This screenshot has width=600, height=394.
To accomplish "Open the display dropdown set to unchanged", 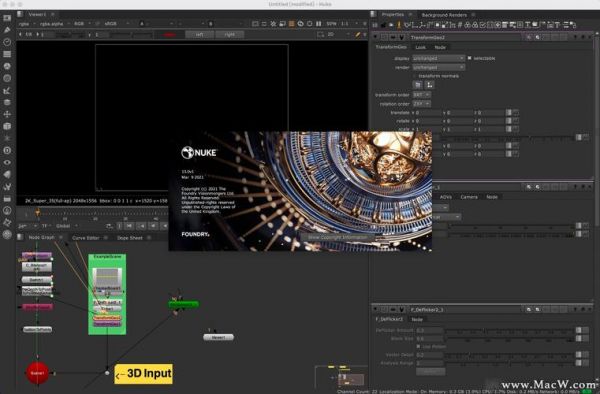I will pos(439,58).
